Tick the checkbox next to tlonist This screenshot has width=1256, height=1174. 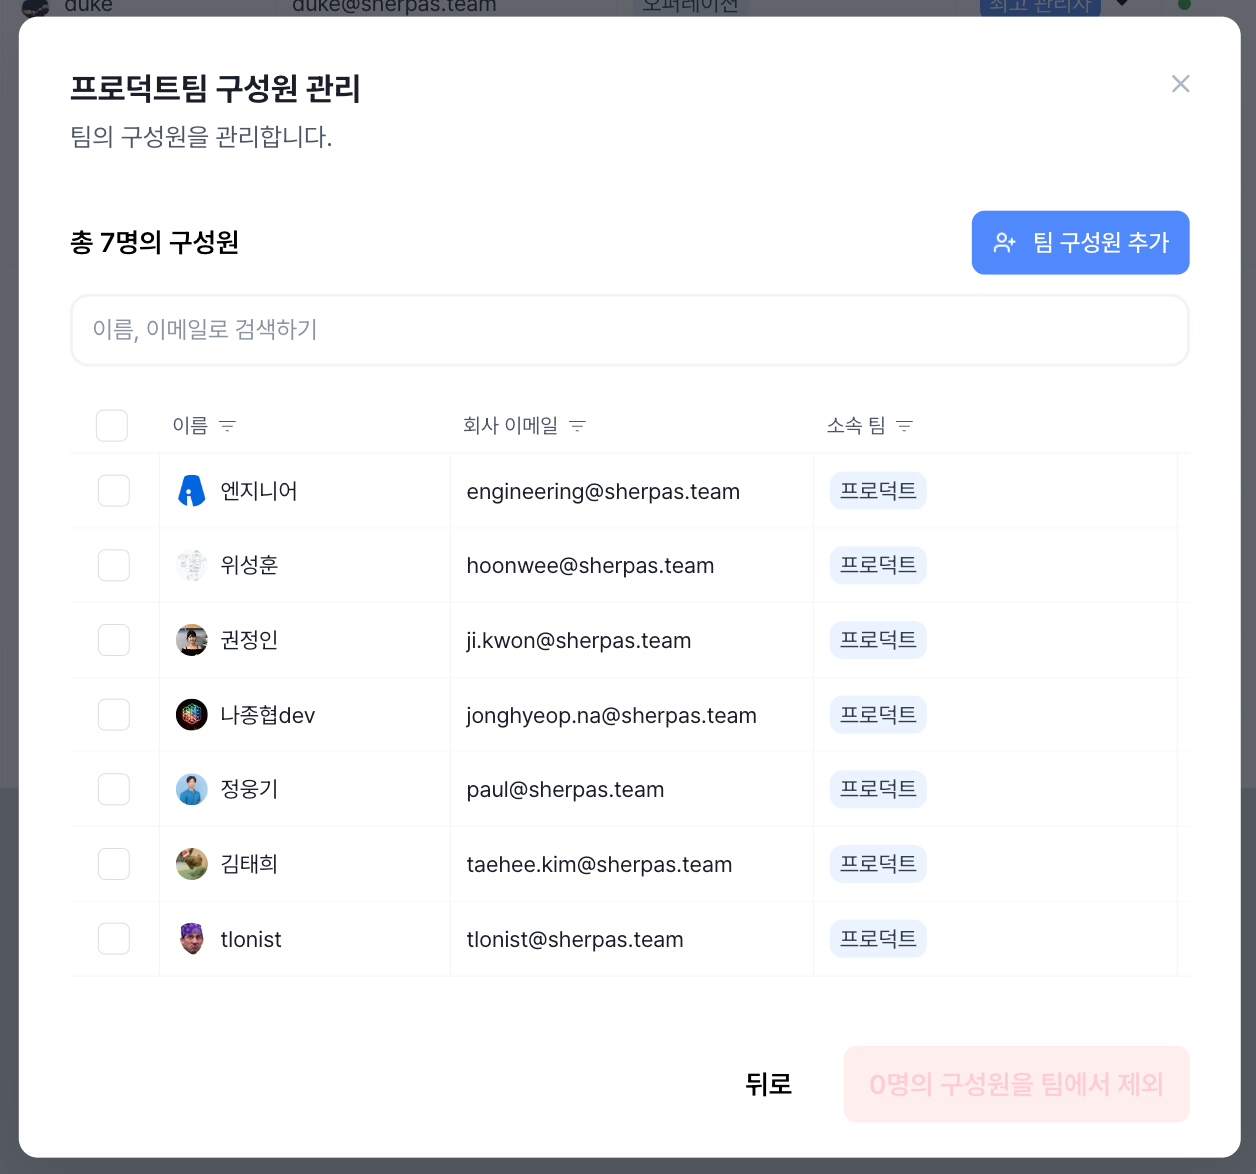(x=114, y=939)
